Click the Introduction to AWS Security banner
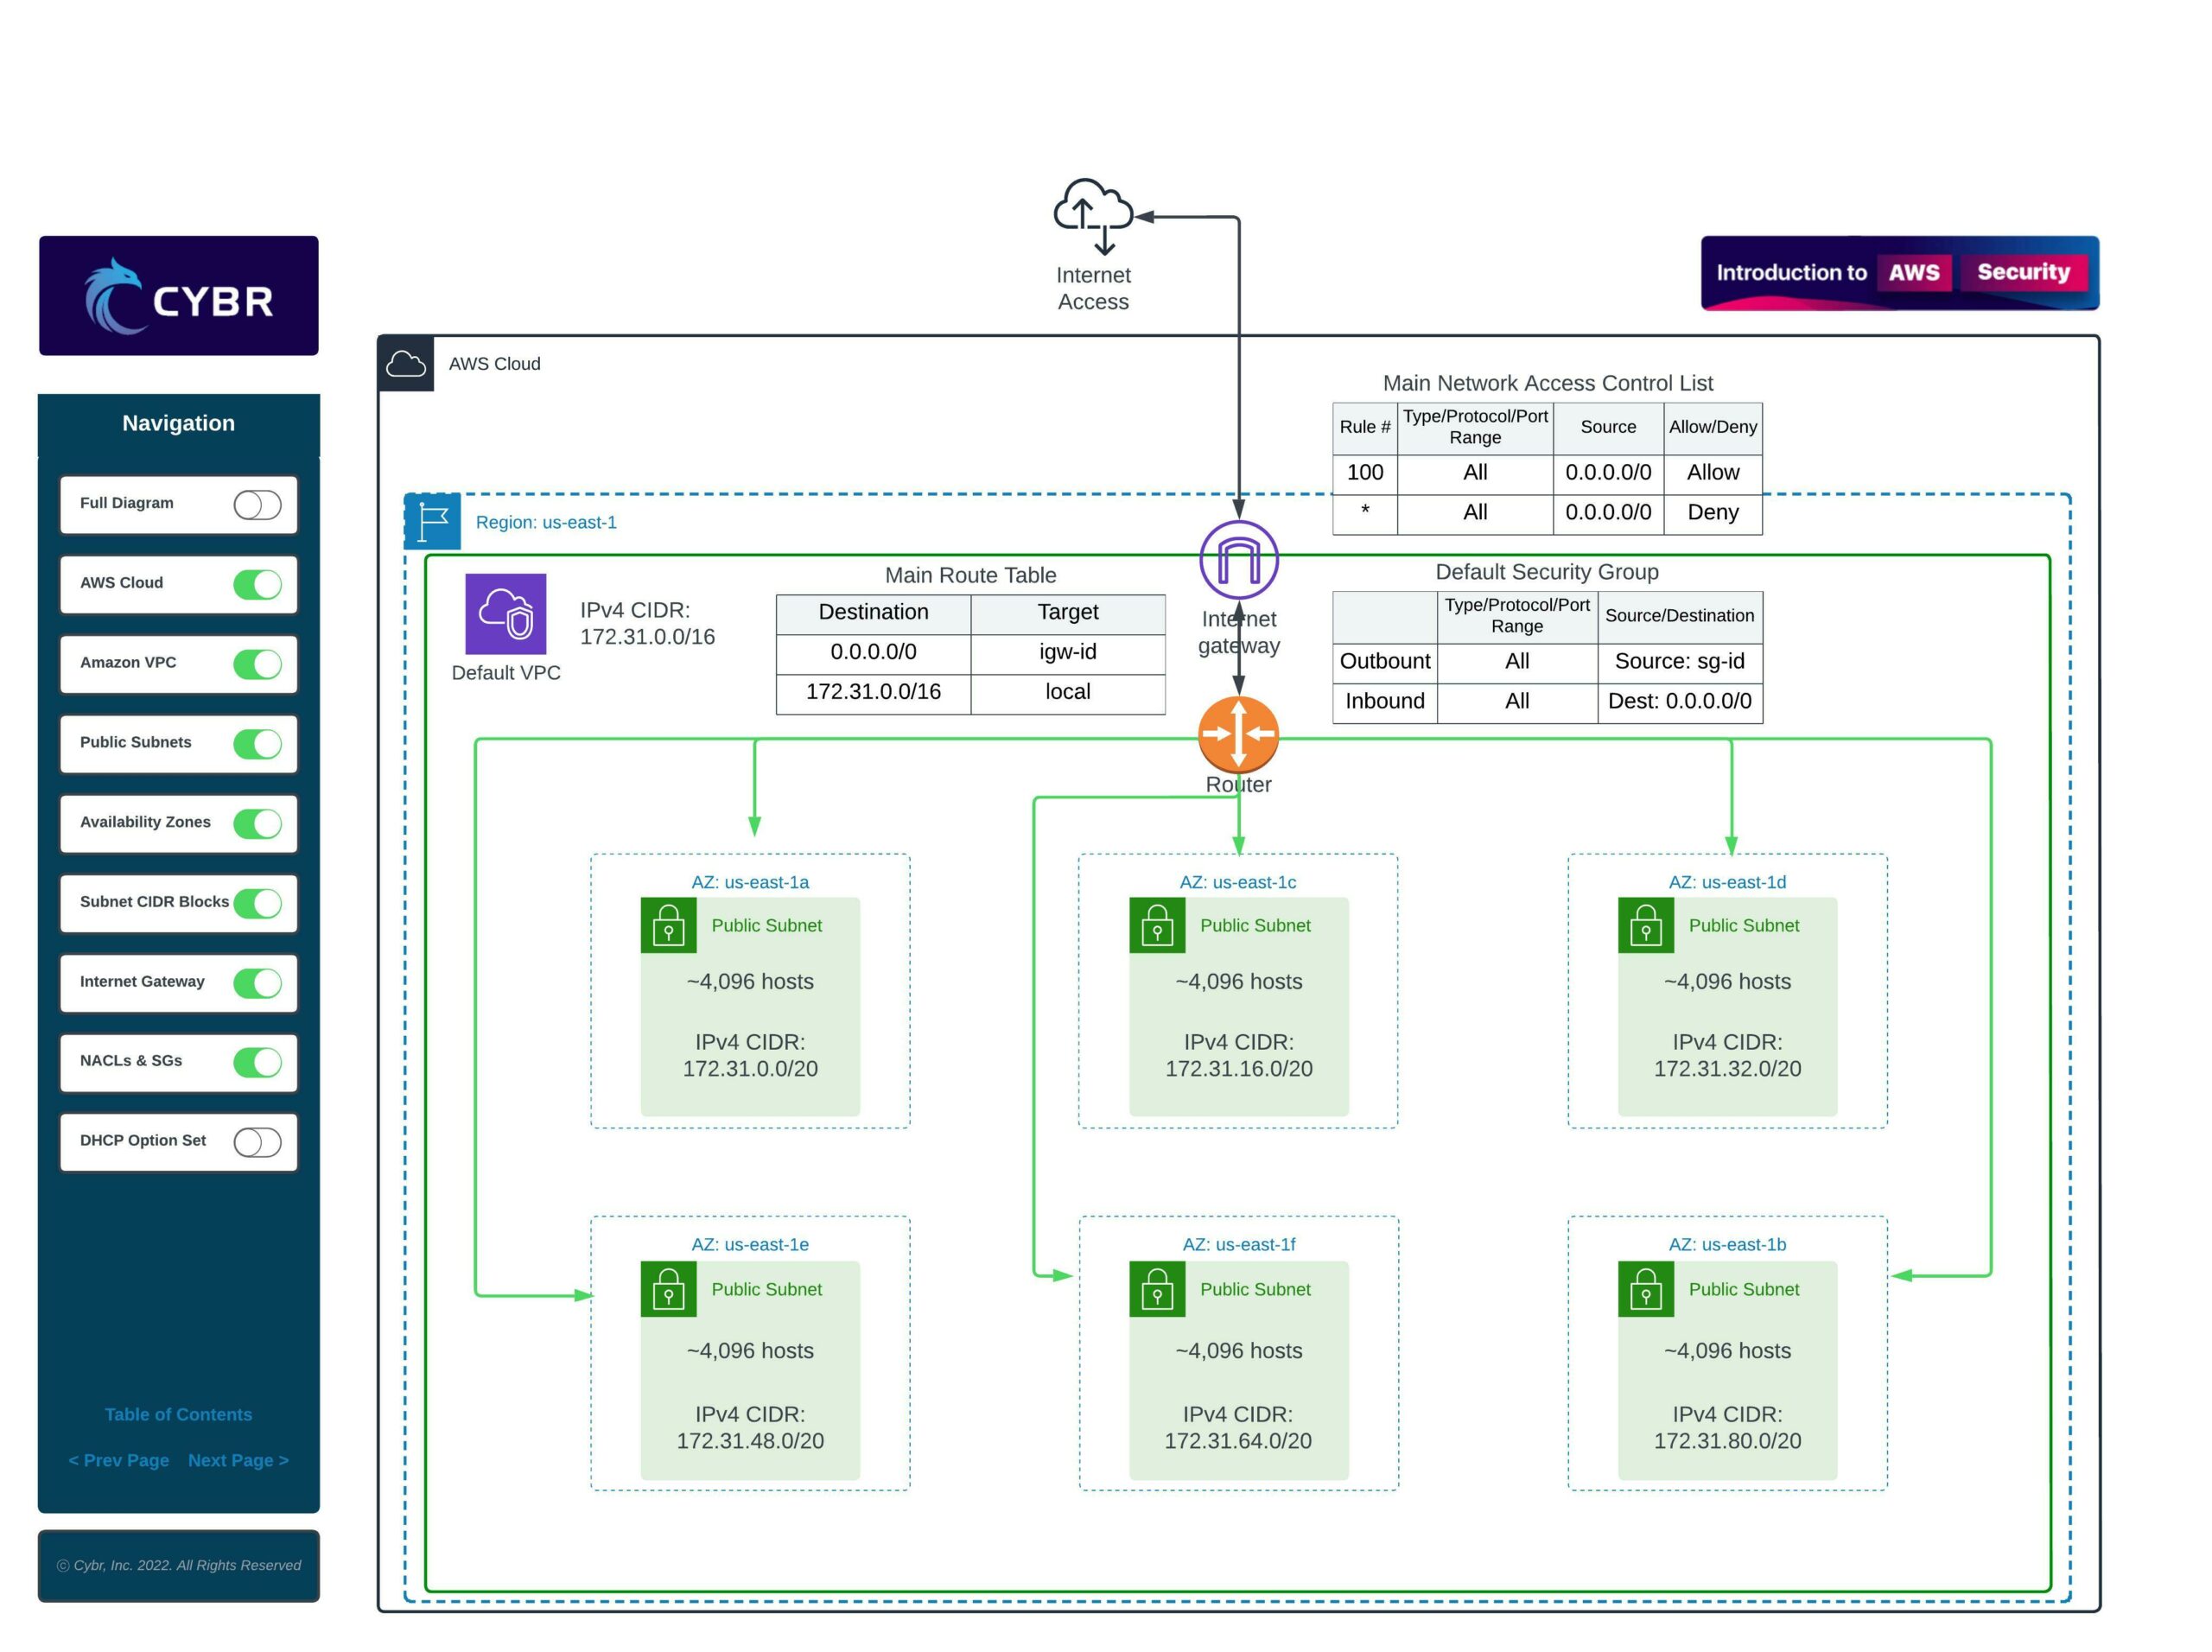The image size is (2212, 1652). [1899, 273]
